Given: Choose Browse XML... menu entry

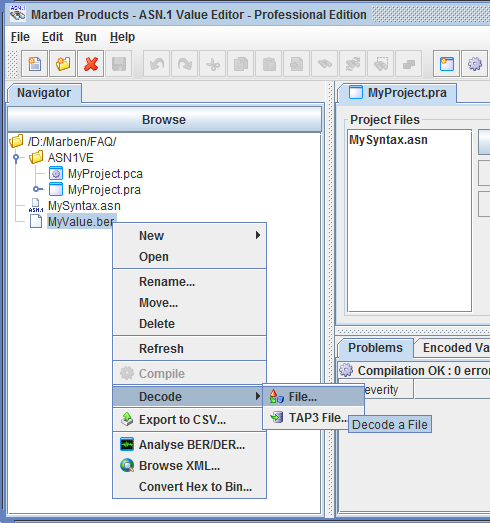Looking at the screenshot, I should pos(189,465).
